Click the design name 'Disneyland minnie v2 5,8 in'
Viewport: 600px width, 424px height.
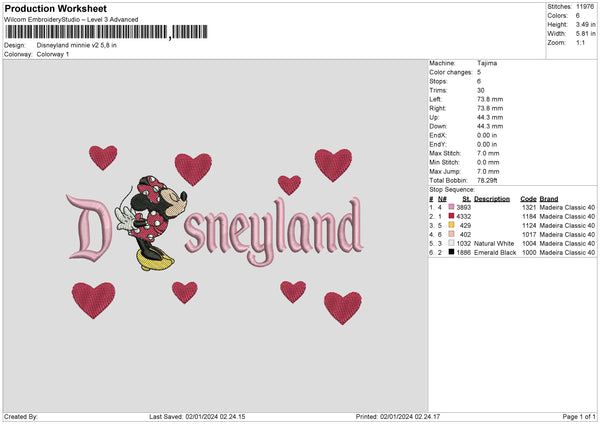77,45
